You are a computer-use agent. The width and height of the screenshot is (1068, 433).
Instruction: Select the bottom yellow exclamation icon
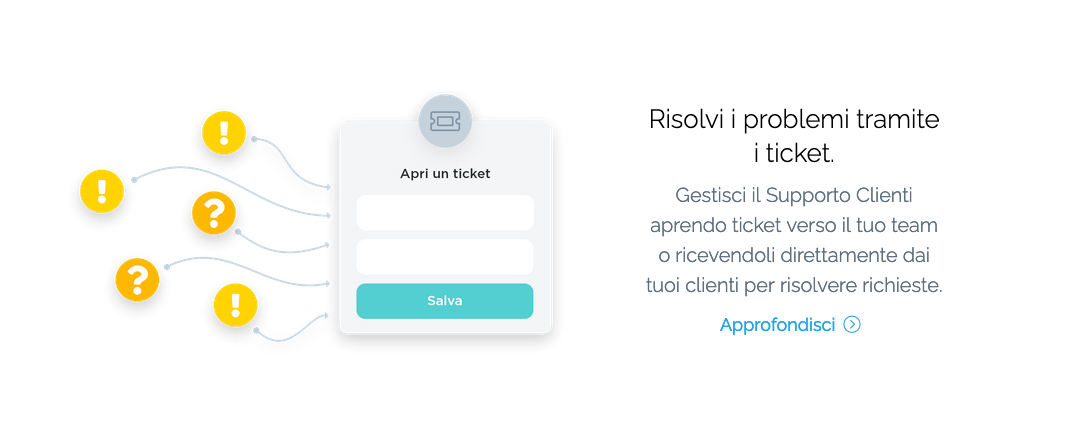click(x=236, y=305)
